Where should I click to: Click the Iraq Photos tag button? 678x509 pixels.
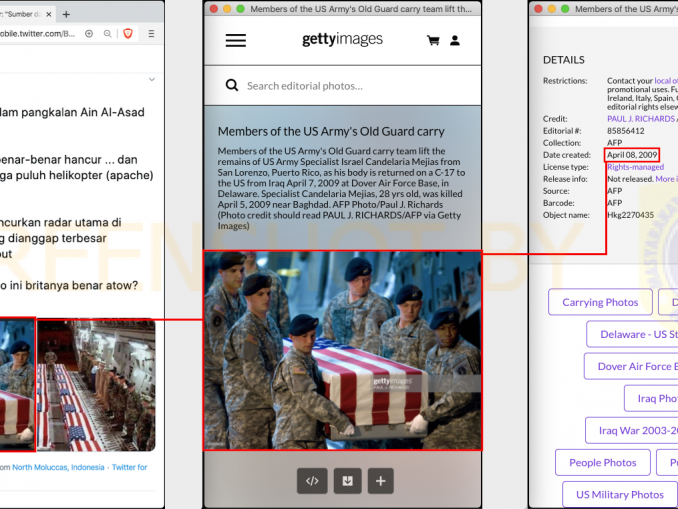click(651, 398)
